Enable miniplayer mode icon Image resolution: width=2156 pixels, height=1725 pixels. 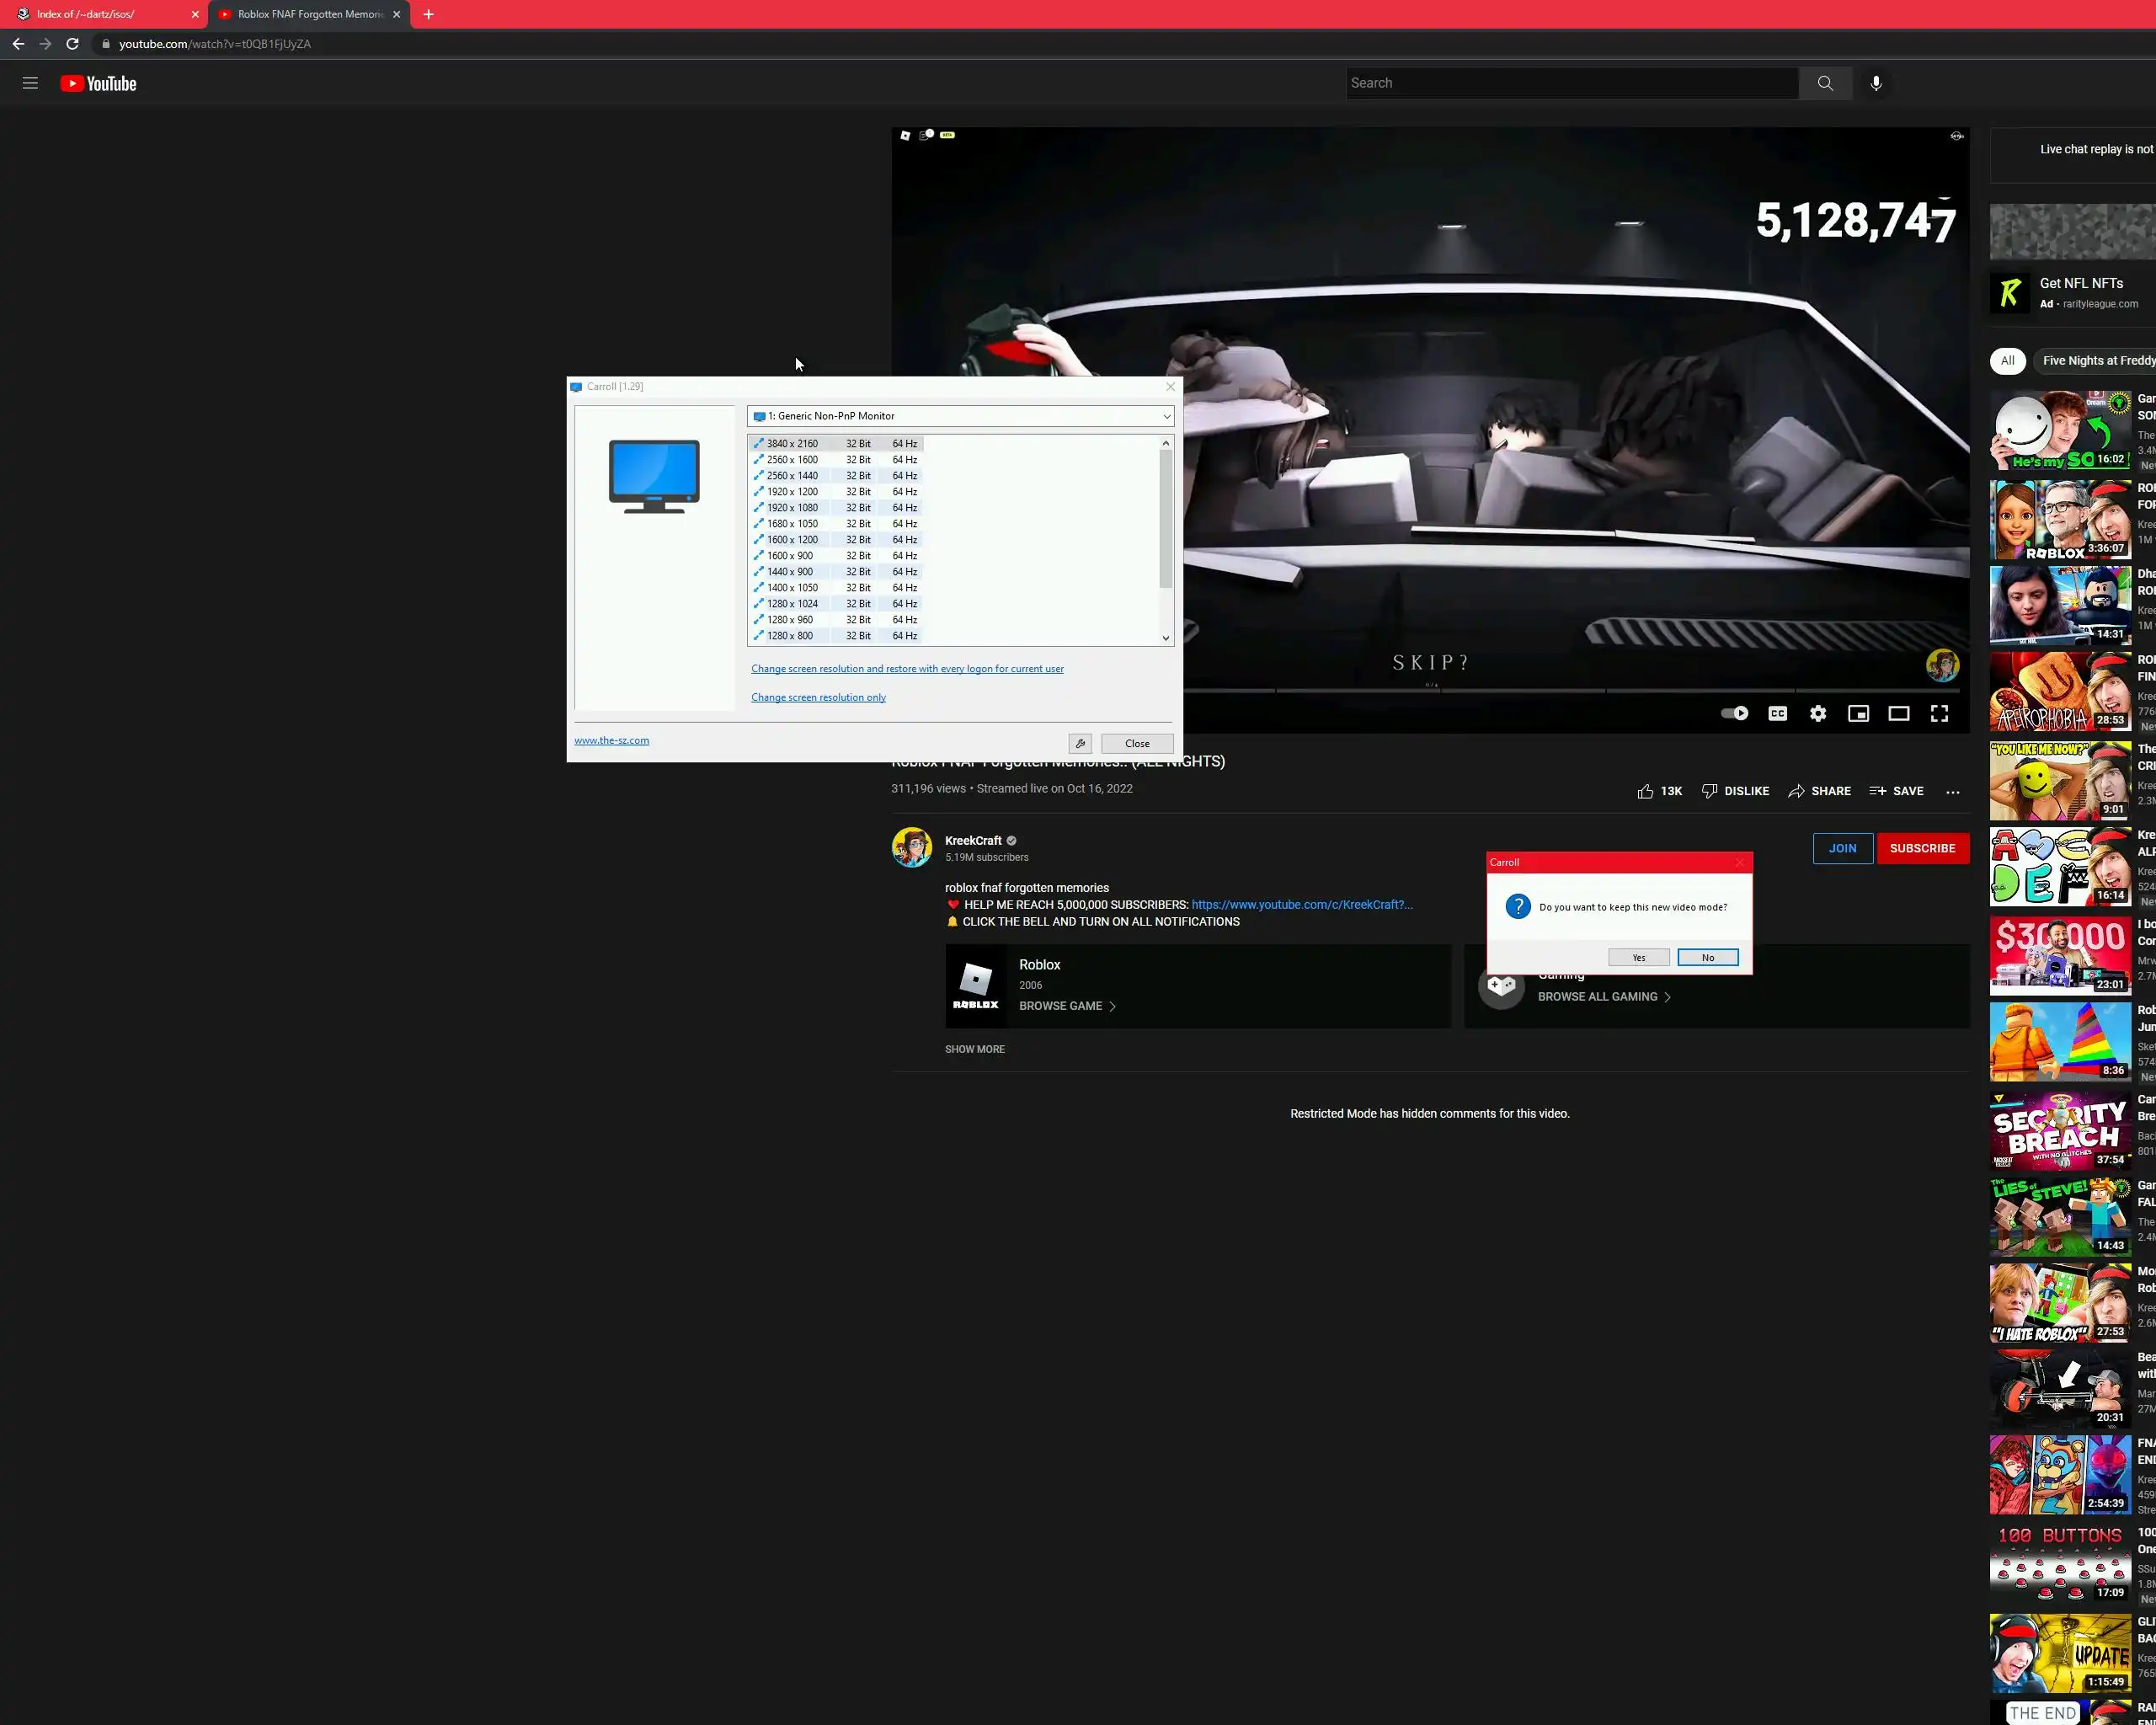[x=1858, y=714]
